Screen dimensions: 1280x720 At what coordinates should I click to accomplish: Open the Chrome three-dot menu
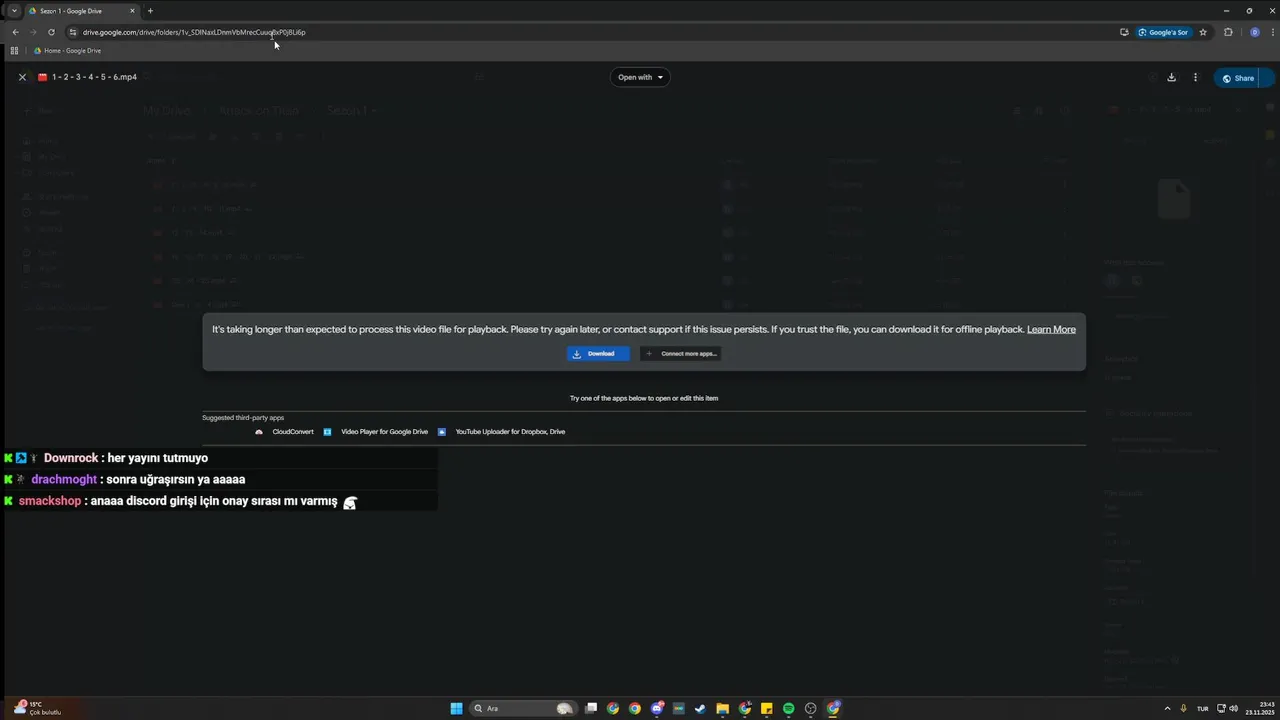pyautogui.click(x=1271, y=32)
